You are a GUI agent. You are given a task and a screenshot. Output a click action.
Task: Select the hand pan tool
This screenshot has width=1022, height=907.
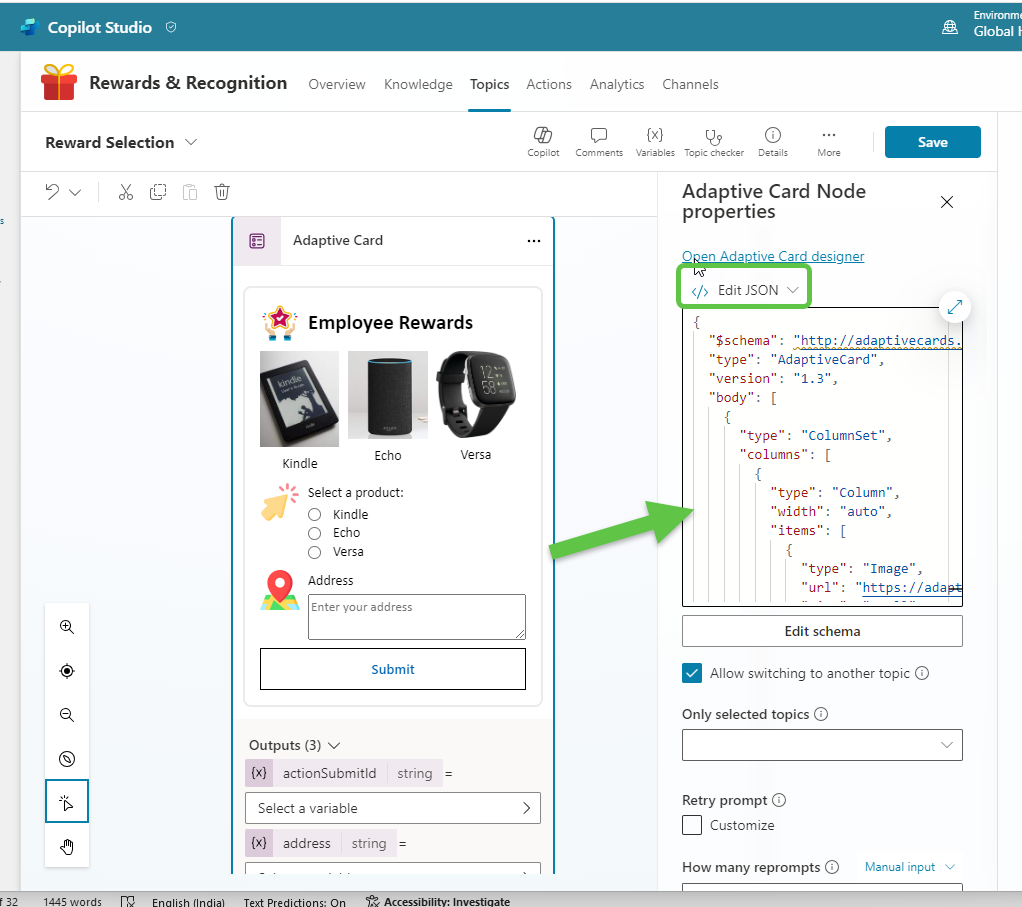point(67,847)
